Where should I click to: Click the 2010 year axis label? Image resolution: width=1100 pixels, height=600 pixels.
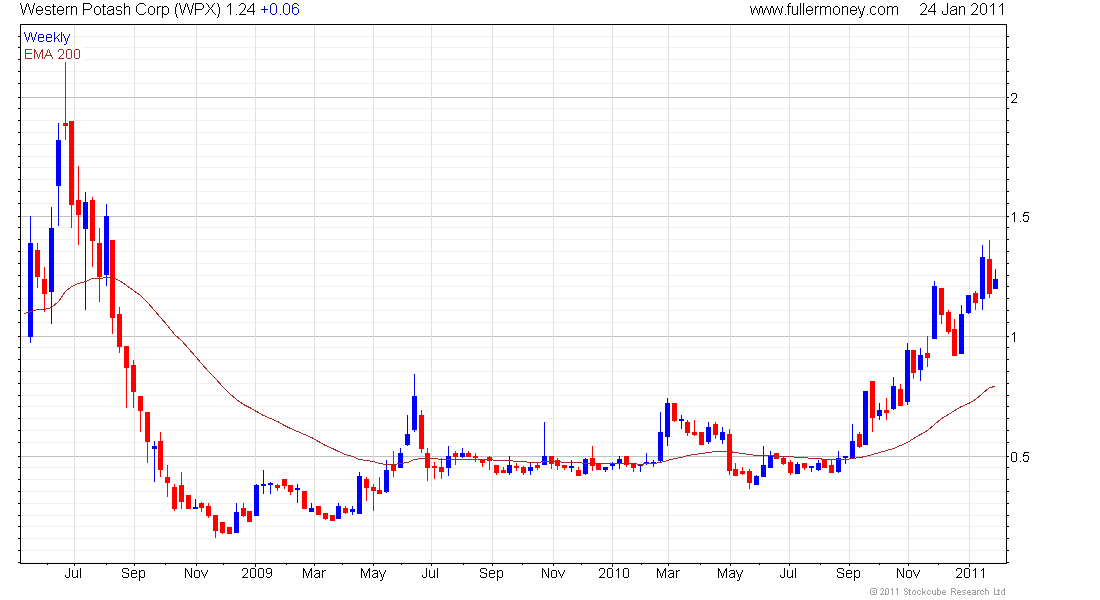pos(614,573)
